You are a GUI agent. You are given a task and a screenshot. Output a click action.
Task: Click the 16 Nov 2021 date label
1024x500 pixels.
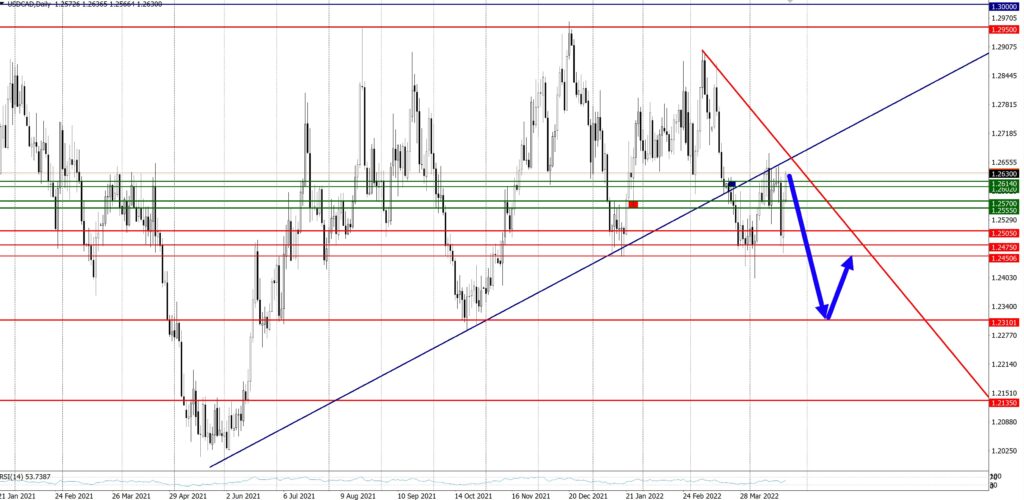click(x=530, y=494)
